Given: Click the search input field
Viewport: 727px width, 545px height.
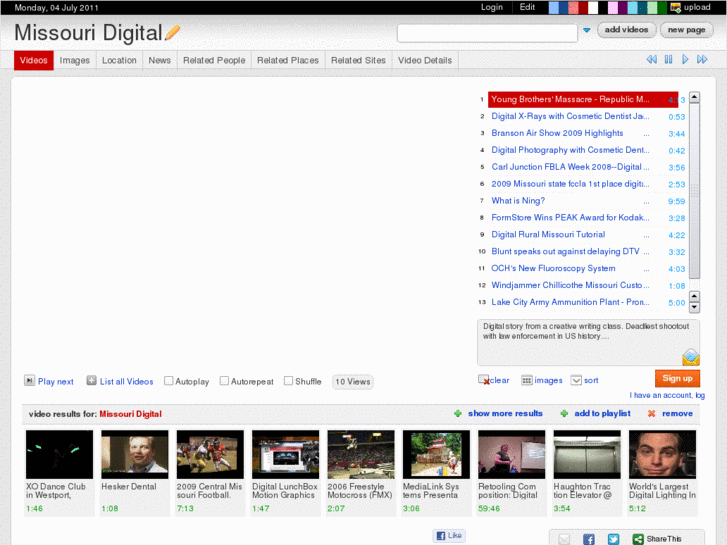Looking at the screenshot, I should (x=487, y=33).
